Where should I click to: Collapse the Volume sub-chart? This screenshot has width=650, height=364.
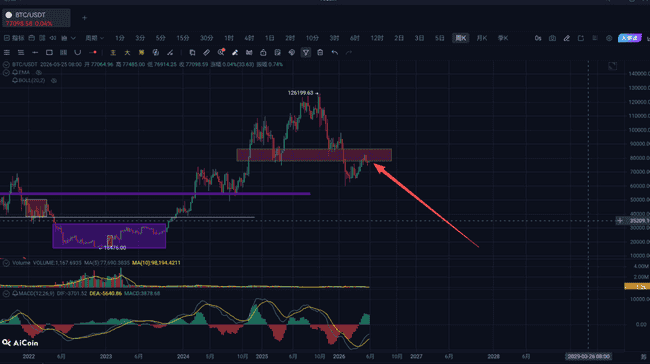pyautogui.click(x=6, y=263)
